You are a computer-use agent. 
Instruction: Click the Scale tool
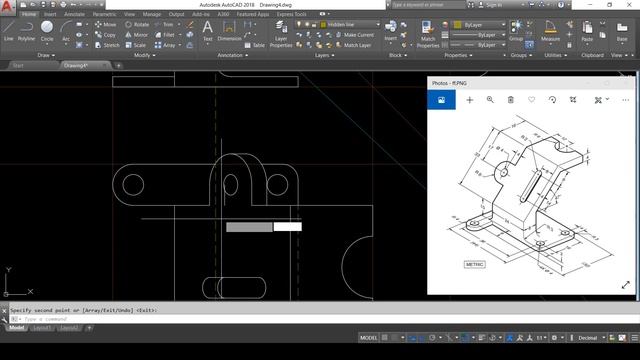pyautogui.click(x=136, y=45)
